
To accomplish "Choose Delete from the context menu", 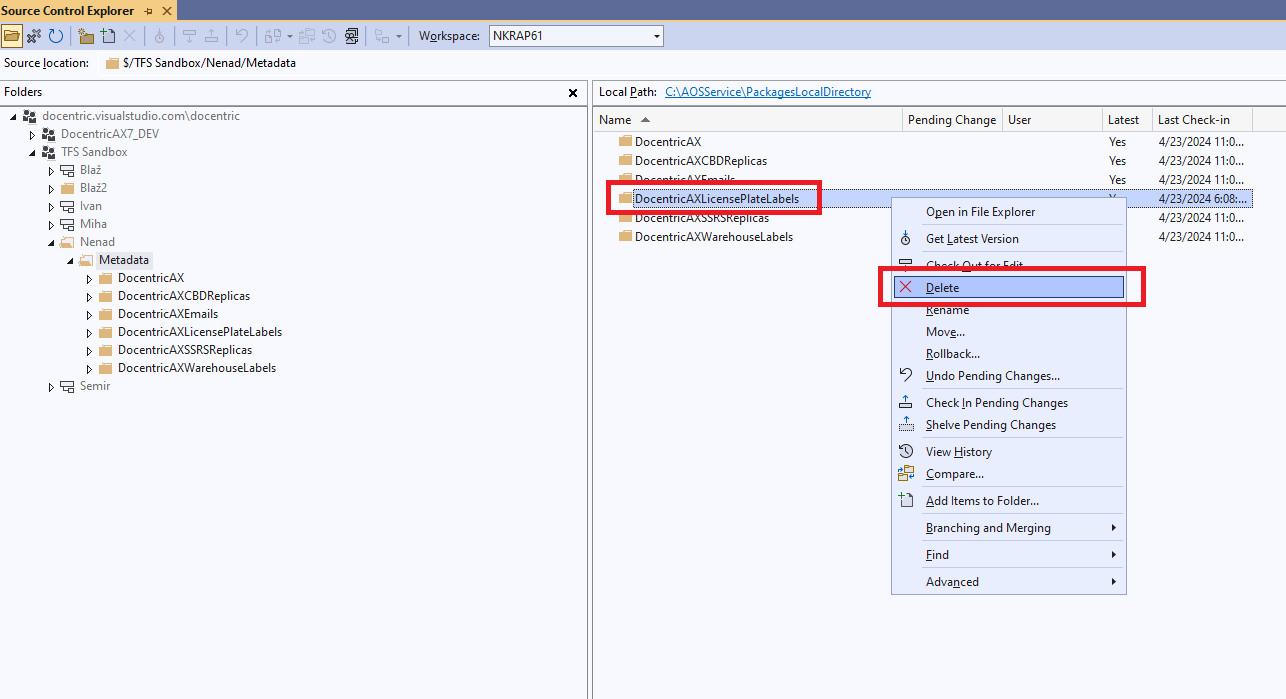I will 942,288.
